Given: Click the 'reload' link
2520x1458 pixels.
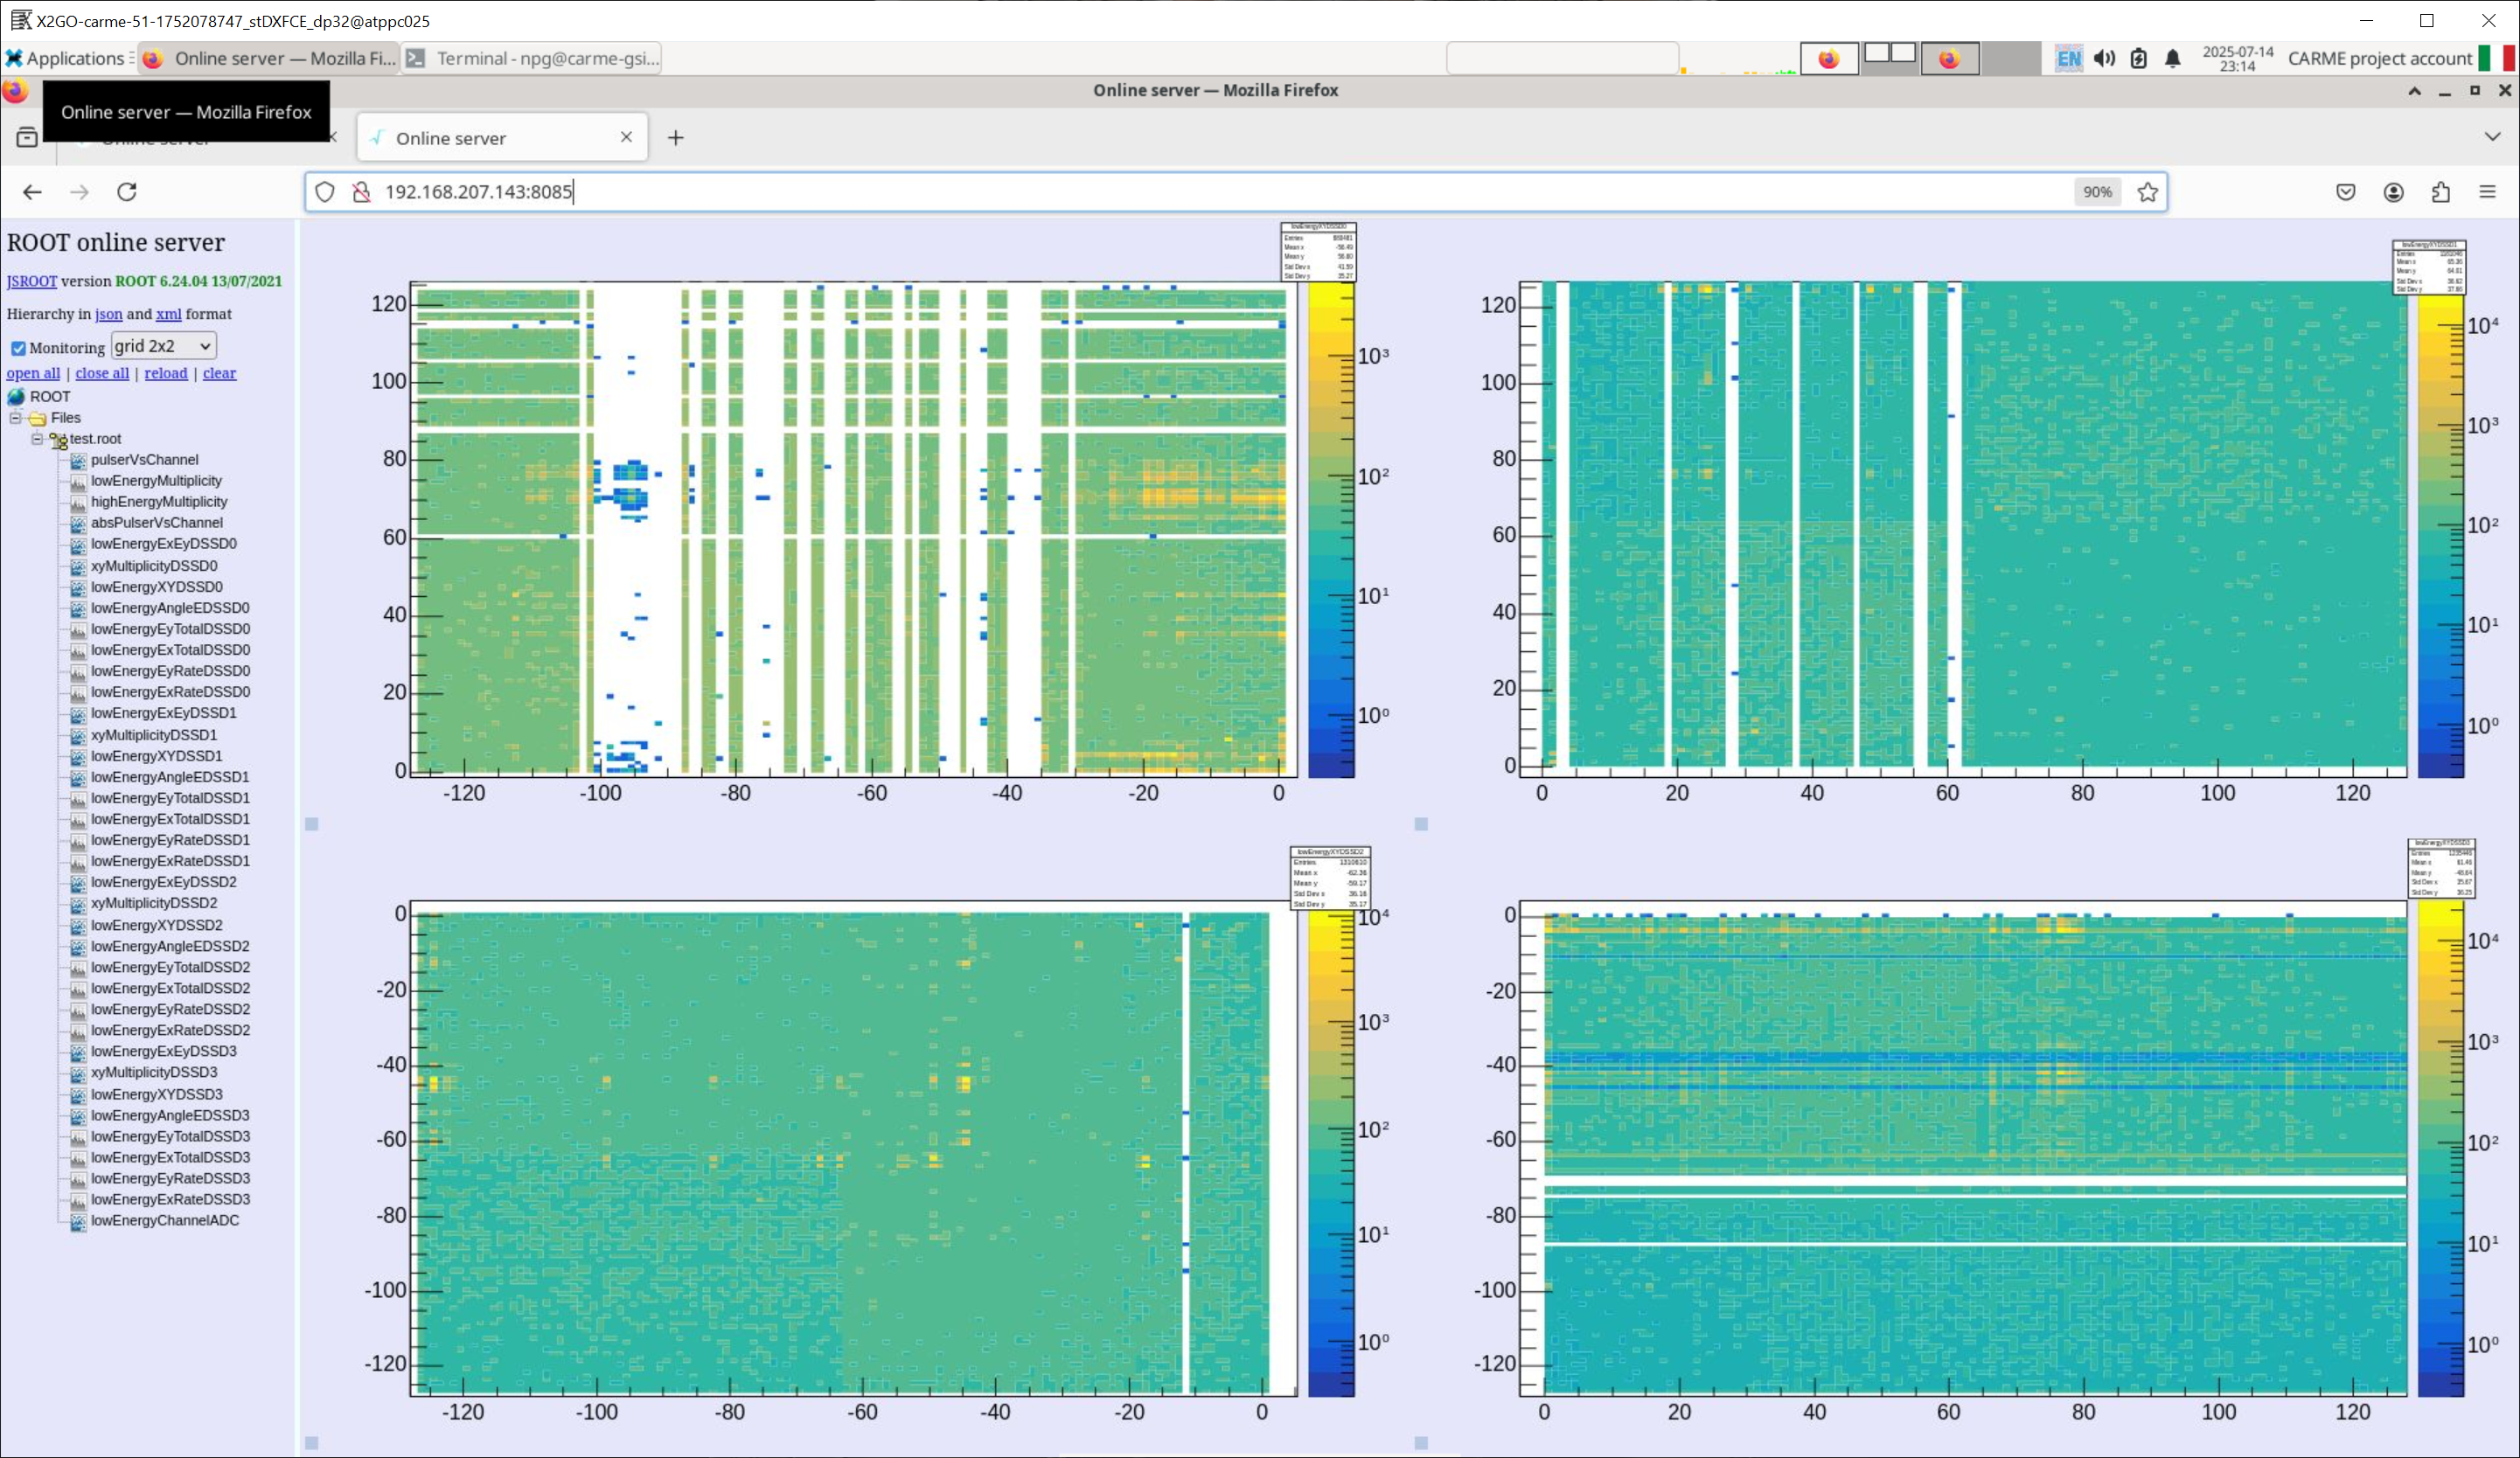Looking at the screenshot, I should point(165,373).
